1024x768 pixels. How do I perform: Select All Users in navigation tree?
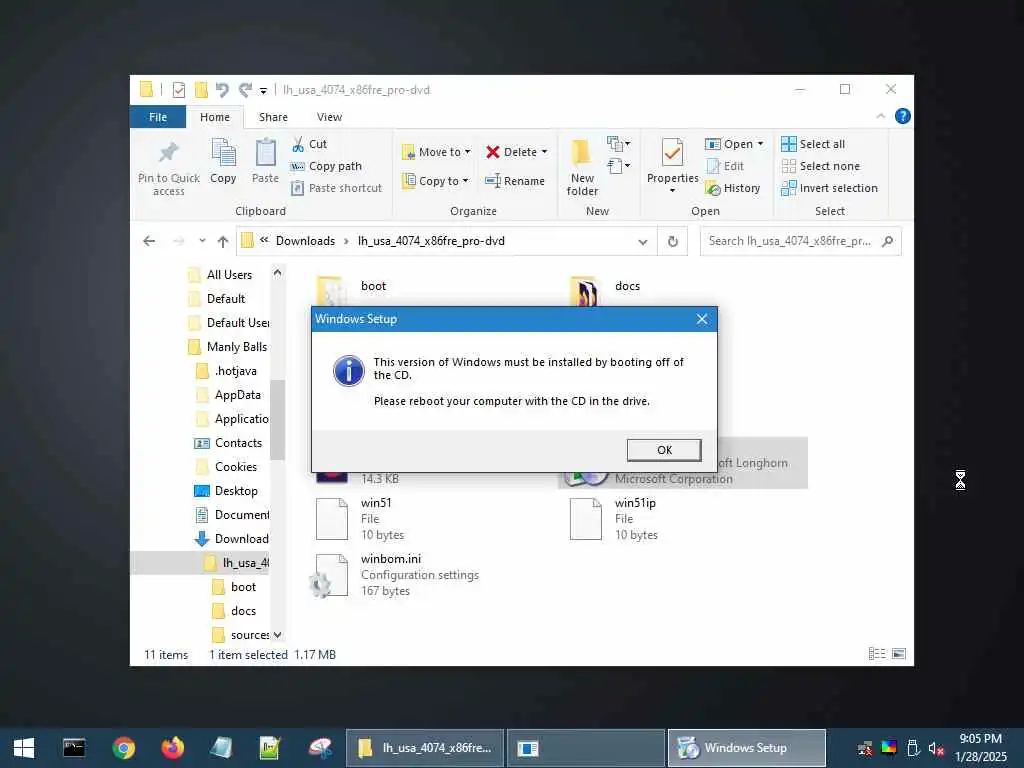click(x=229, y=275)
